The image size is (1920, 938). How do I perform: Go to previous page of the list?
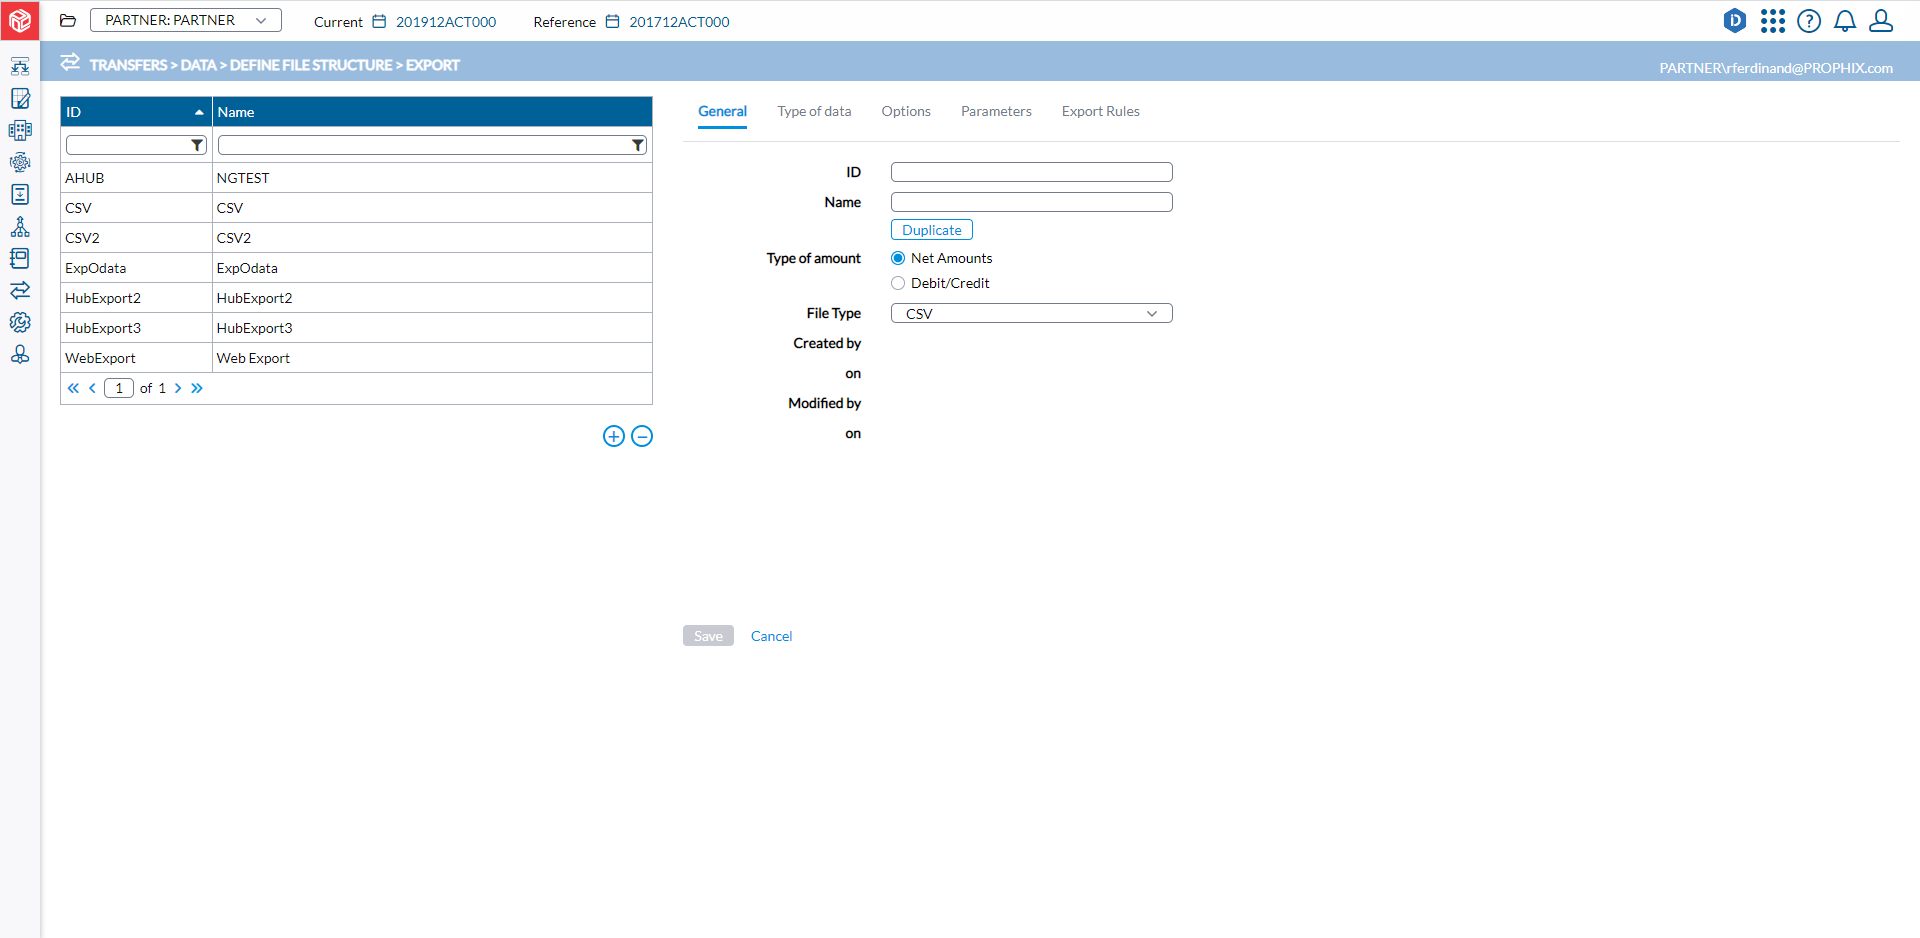point(93,388)
